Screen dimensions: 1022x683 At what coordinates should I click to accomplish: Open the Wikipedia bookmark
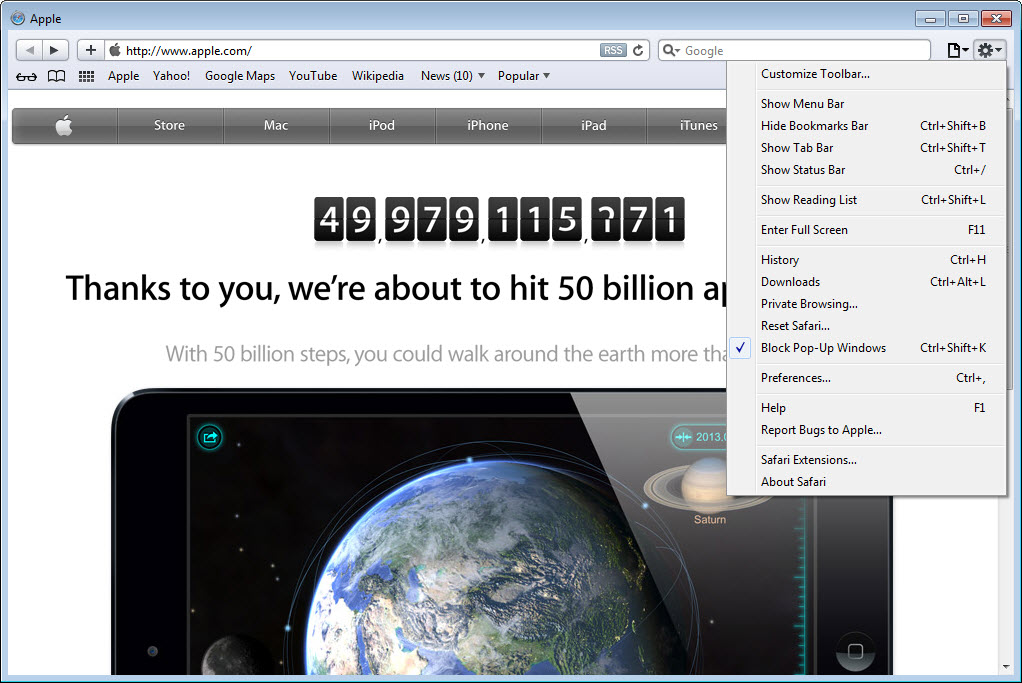tap(378, 76)
